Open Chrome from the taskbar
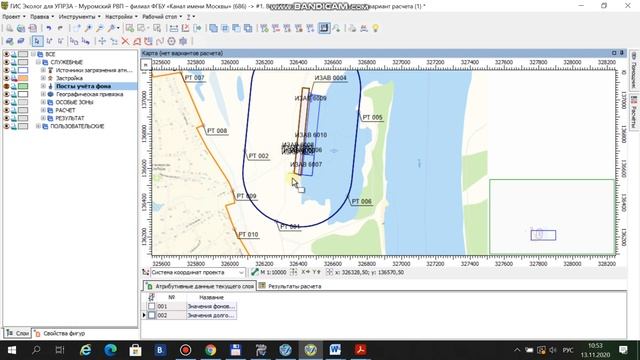Screen dimensions: 640x360 (211, 350)
